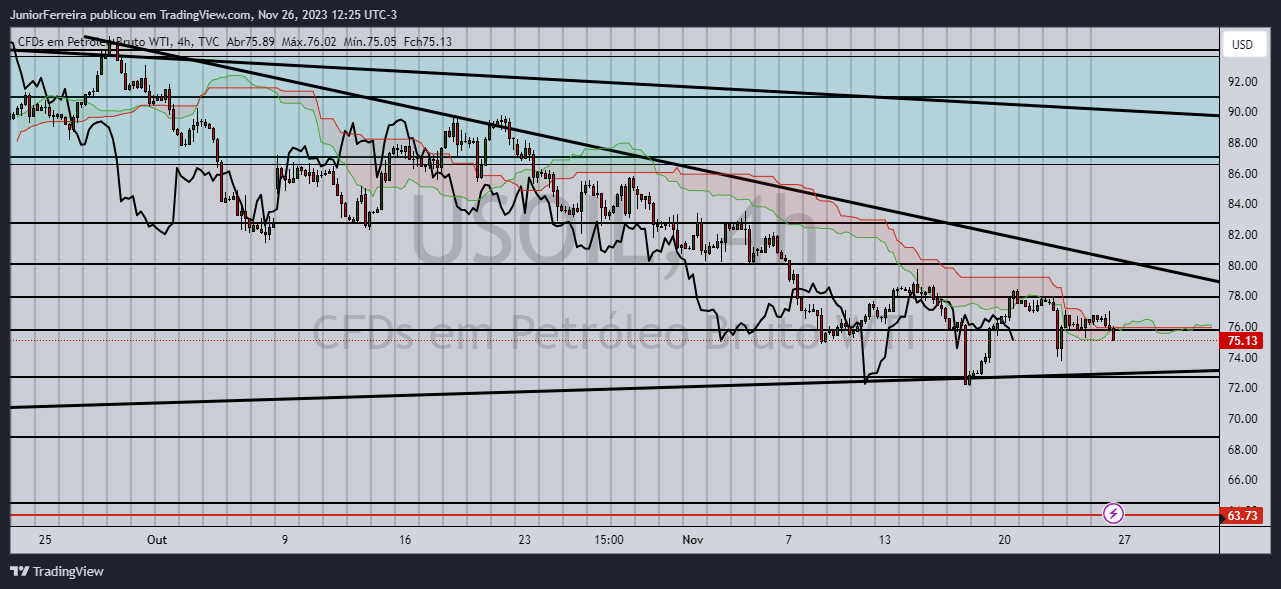
Task: Click the '15:00' time label on axis
Action: (608, 539)
